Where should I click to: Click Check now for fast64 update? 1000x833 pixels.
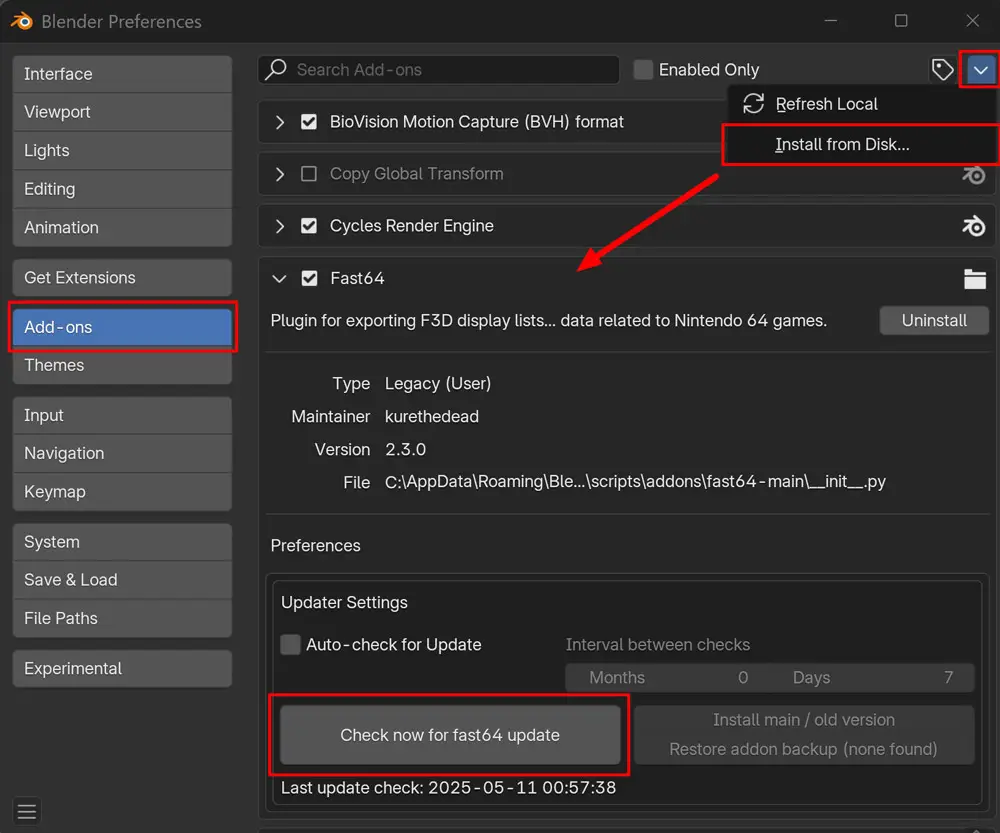point(450,735)
